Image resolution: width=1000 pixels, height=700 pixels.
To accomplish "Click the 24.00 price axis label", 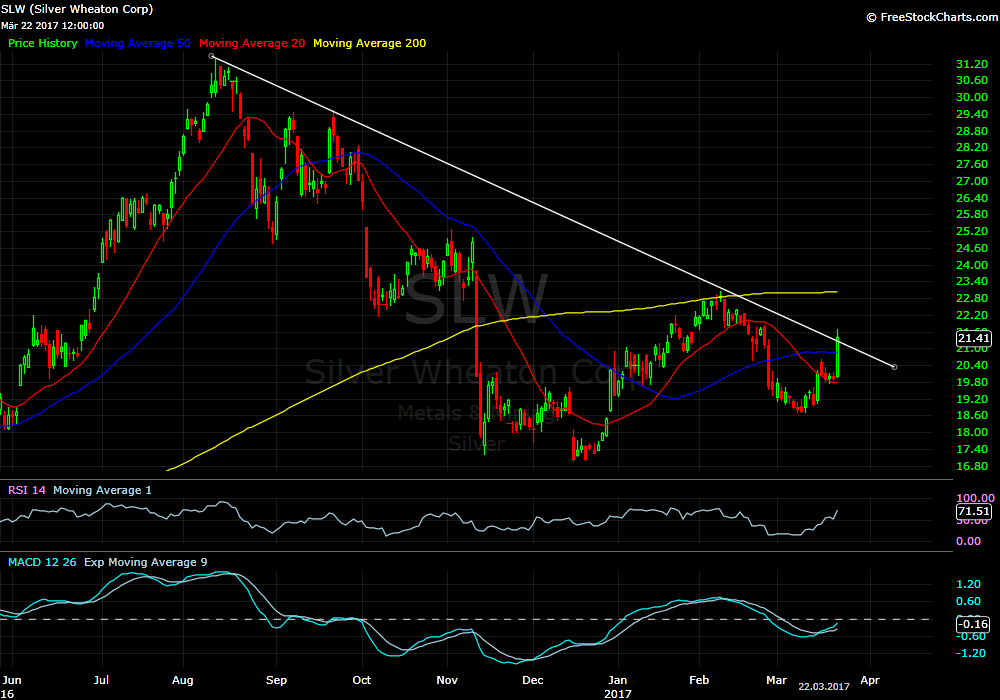I will coord(972,265).
